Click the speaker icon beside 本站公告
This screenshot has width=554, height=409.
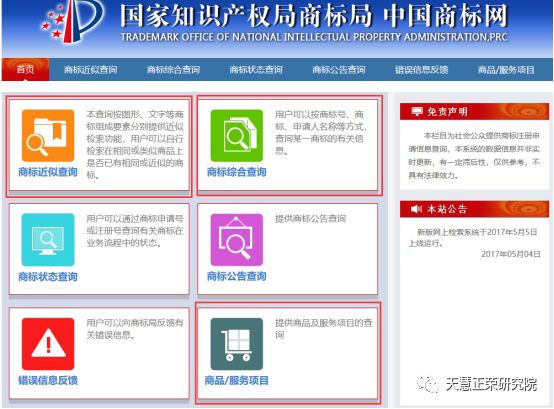pyautogui.click(x=417, y=209)
